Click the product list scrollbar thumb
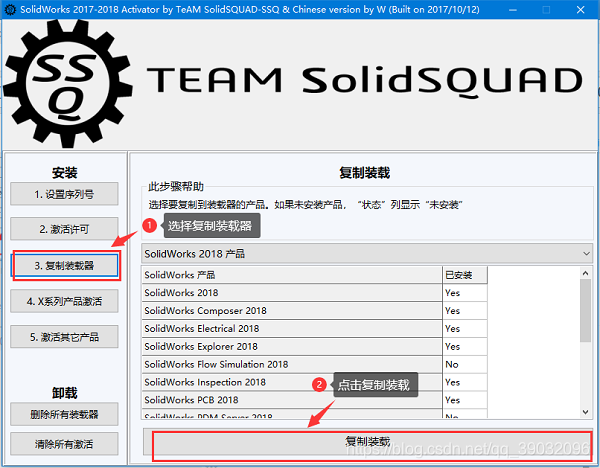Viewport: 600px width, 468px height. [585, 310]
